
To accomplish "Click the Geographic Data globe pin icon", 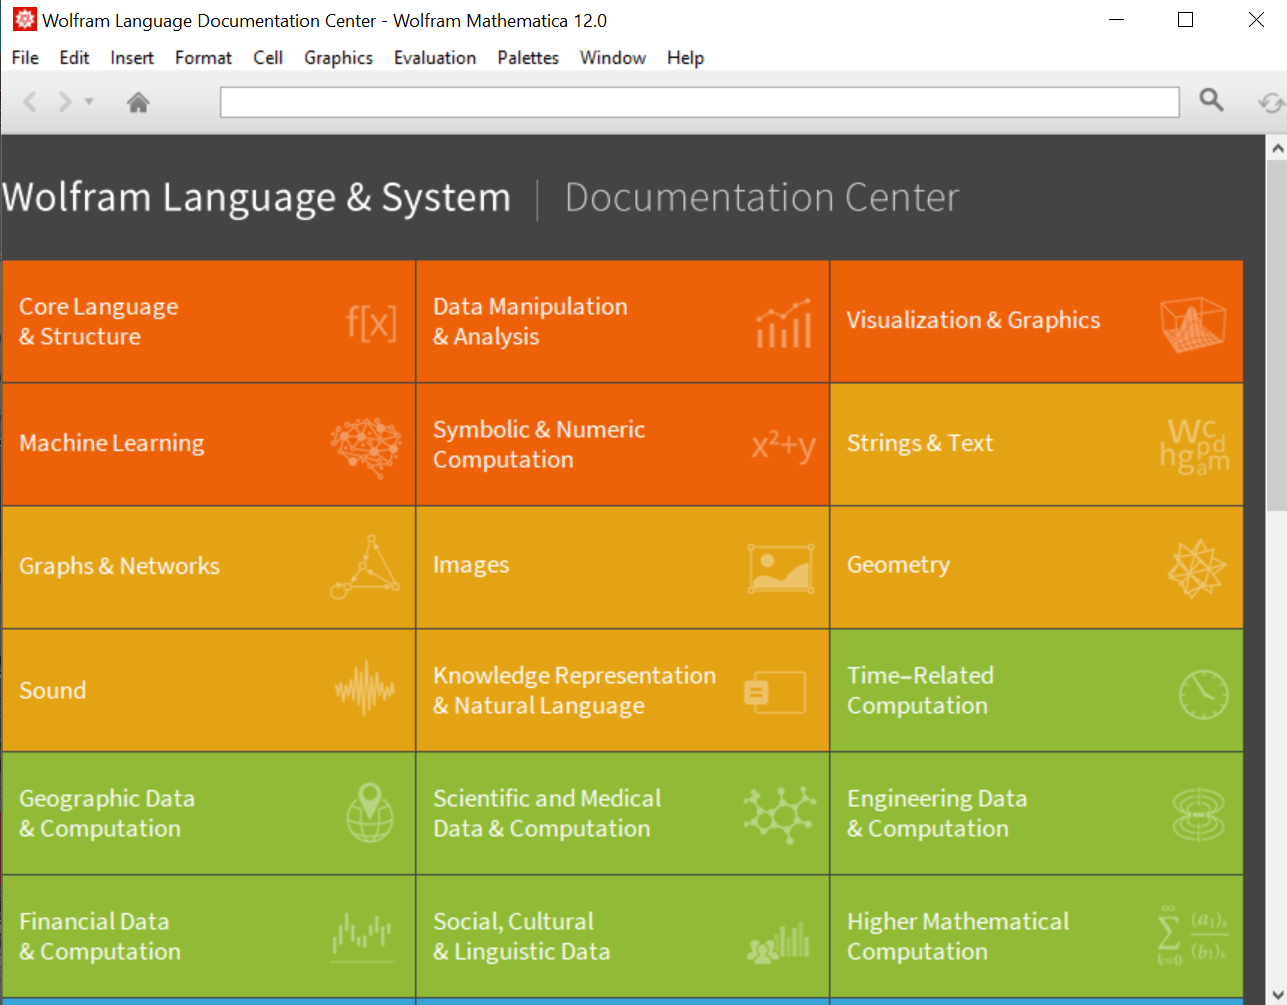I will [370, 812].
